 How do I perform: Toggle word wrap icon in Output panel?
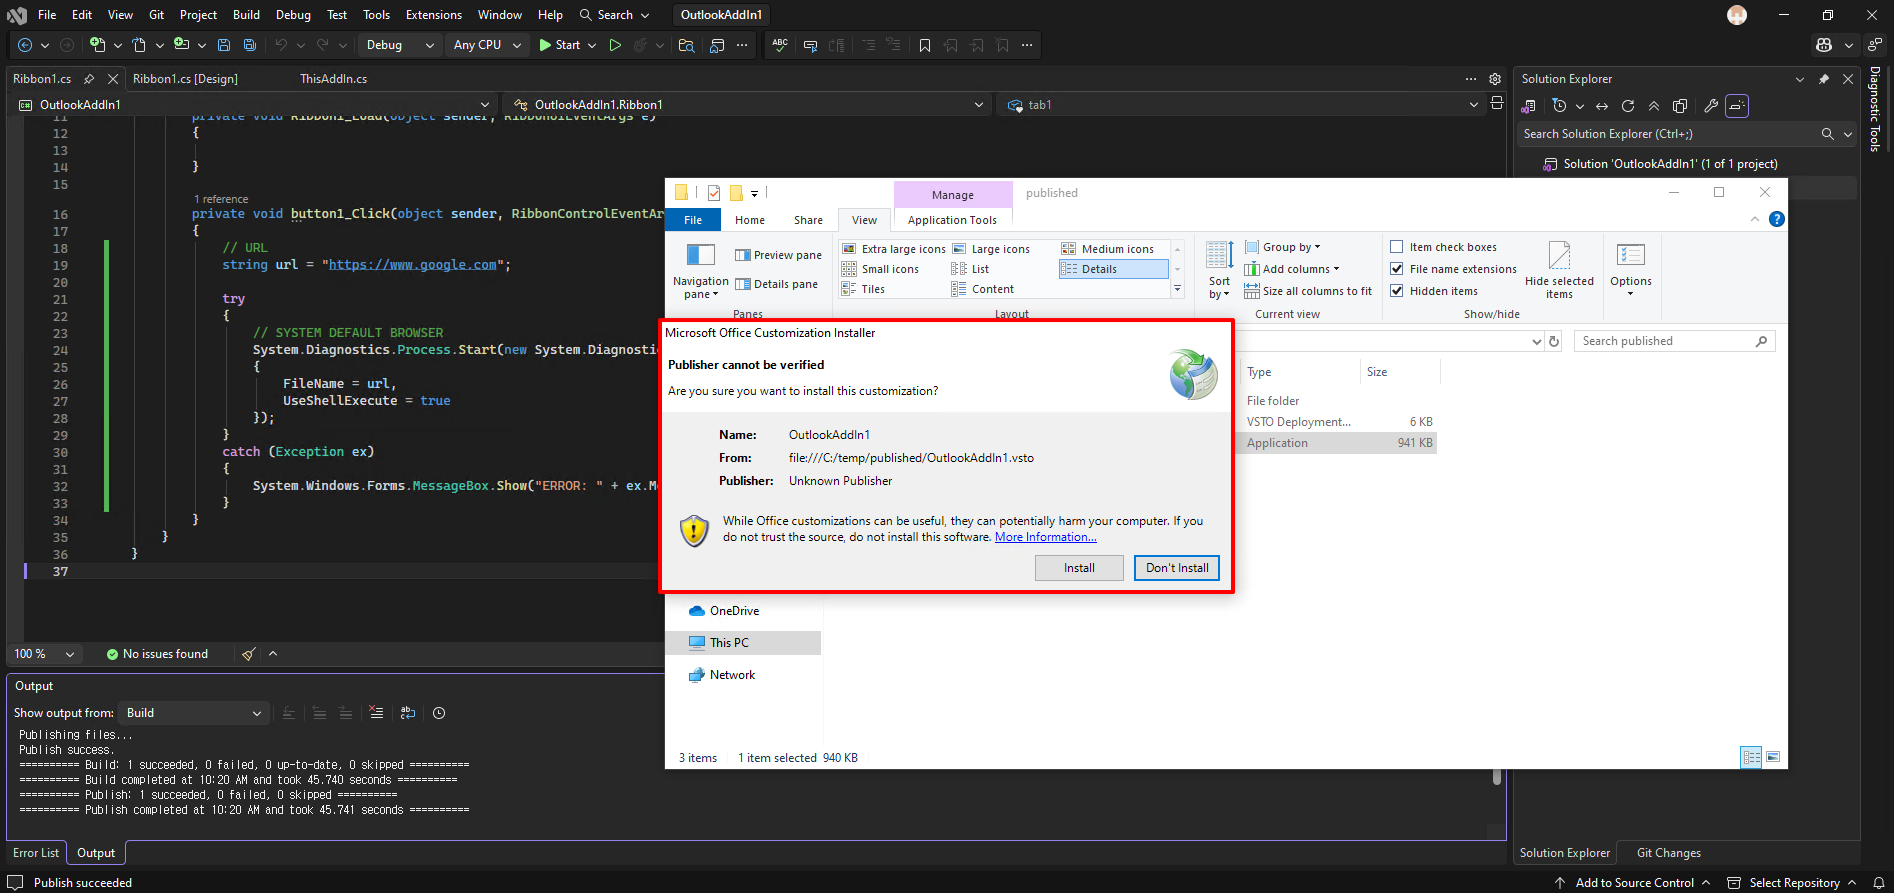(407, 713)
